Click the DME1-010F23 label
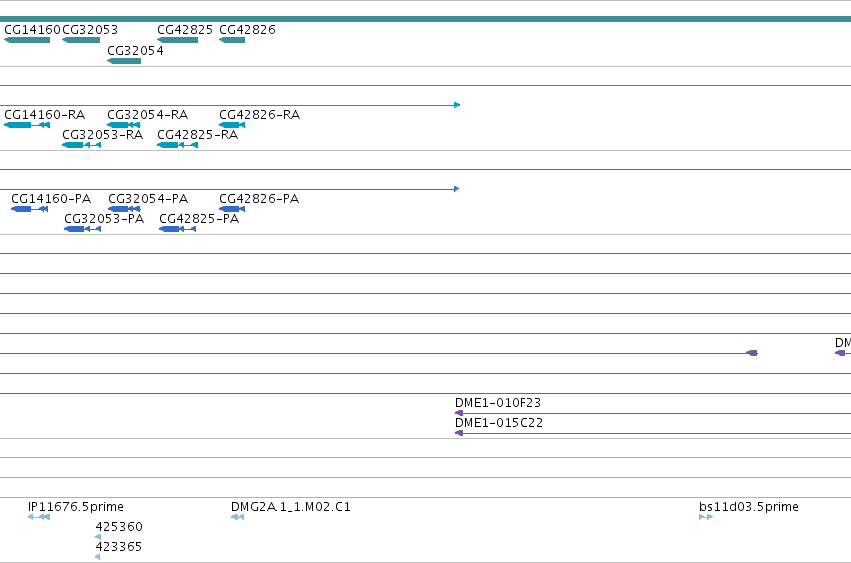This screenshot has width=851, height=563. [498, 403]
